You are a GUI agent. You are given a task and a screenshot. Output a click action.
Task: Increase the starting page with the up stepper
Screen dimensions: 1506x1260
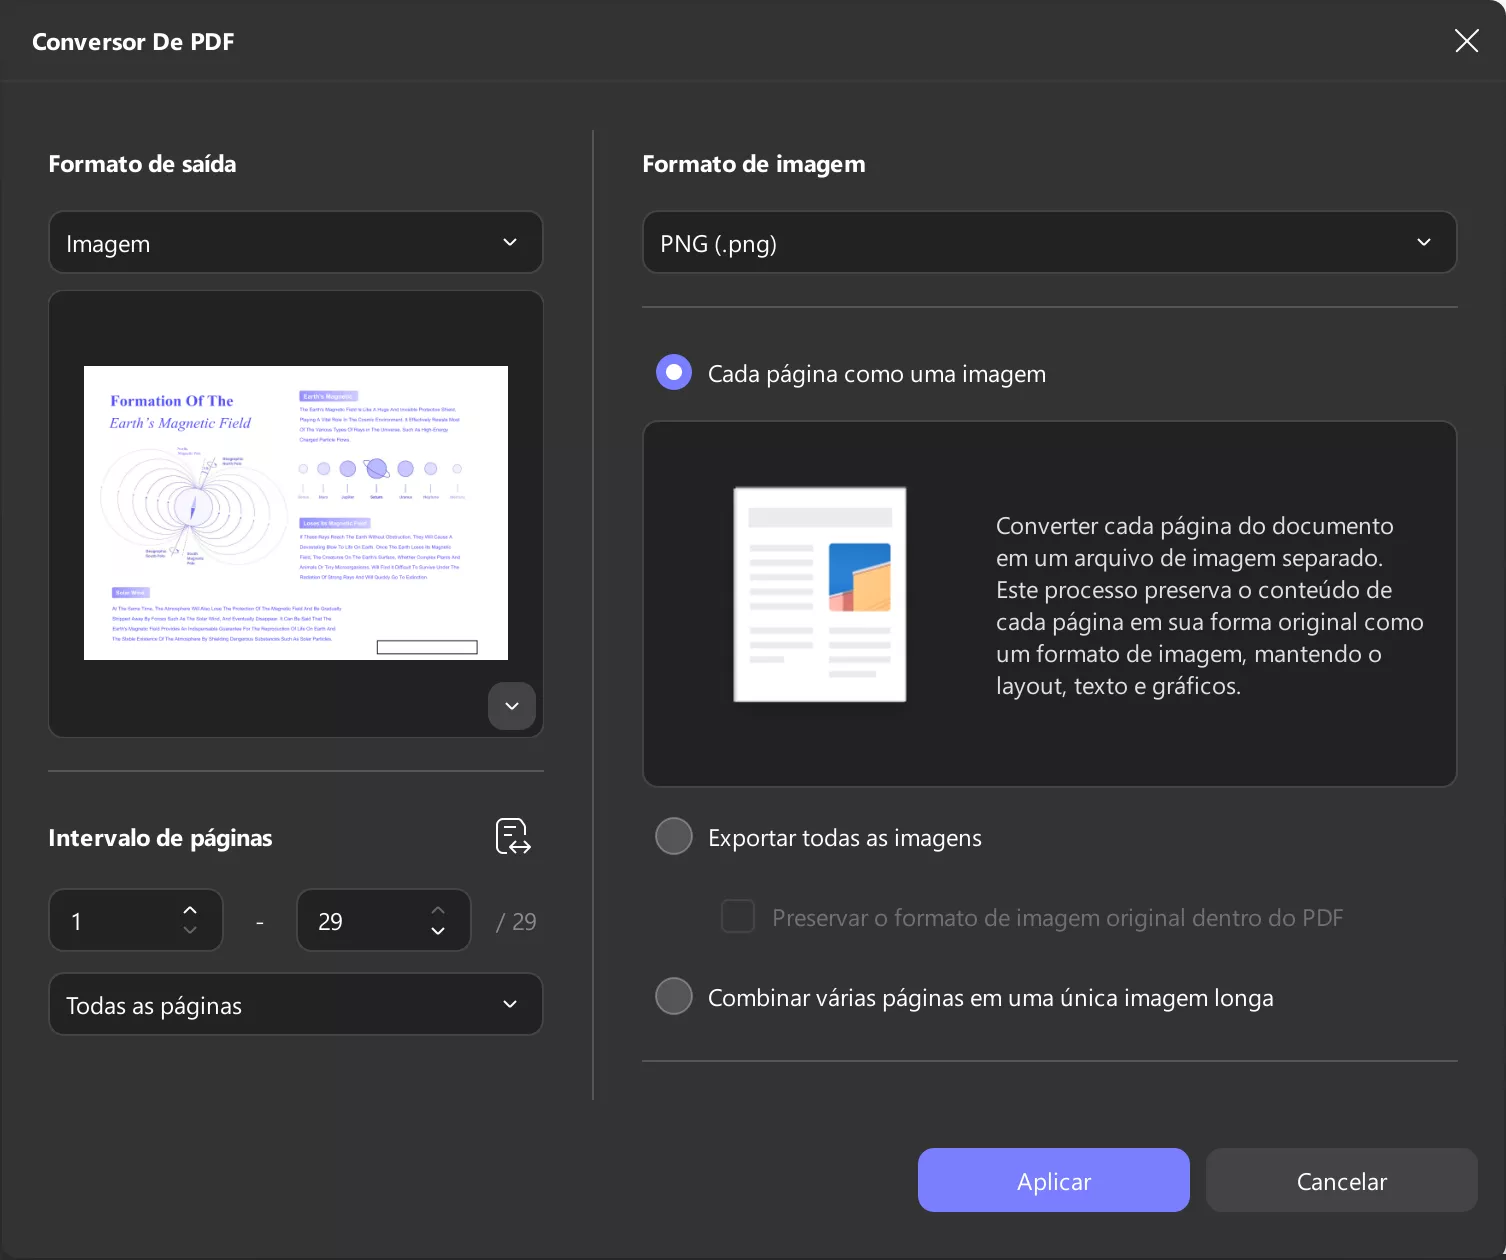189,909
